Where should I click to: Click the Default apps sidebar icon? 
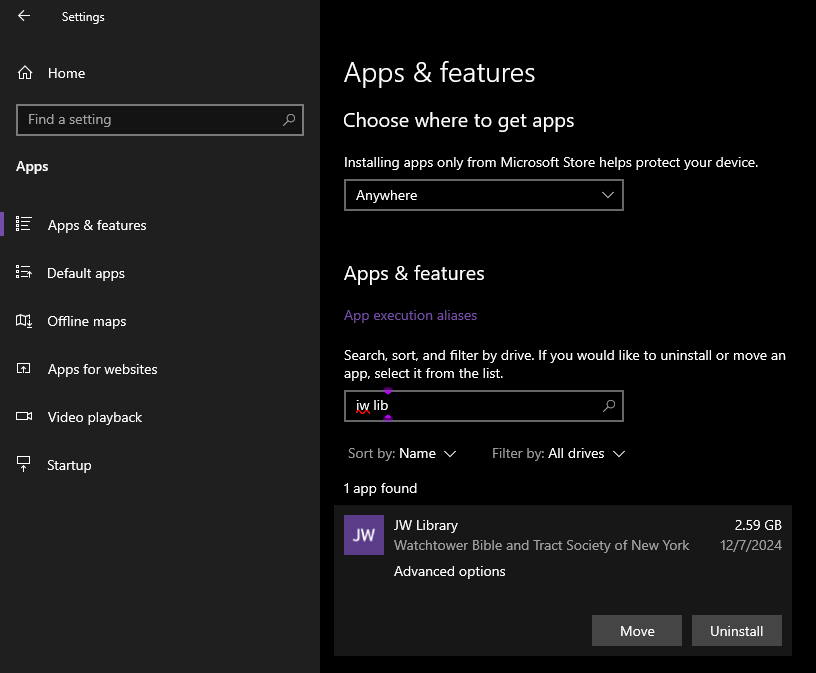[23, 272]
